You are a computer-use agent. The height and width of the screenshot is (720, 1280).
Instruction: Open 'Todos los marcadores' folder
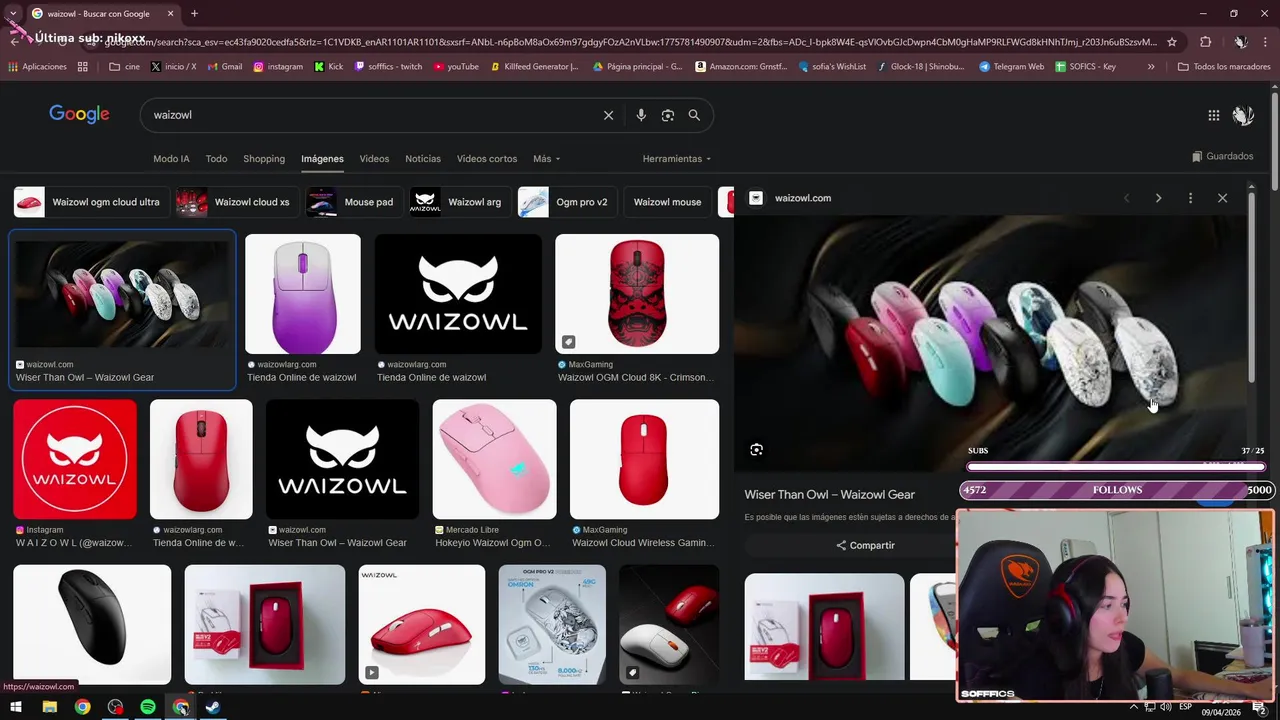[x=1224, y=67]
